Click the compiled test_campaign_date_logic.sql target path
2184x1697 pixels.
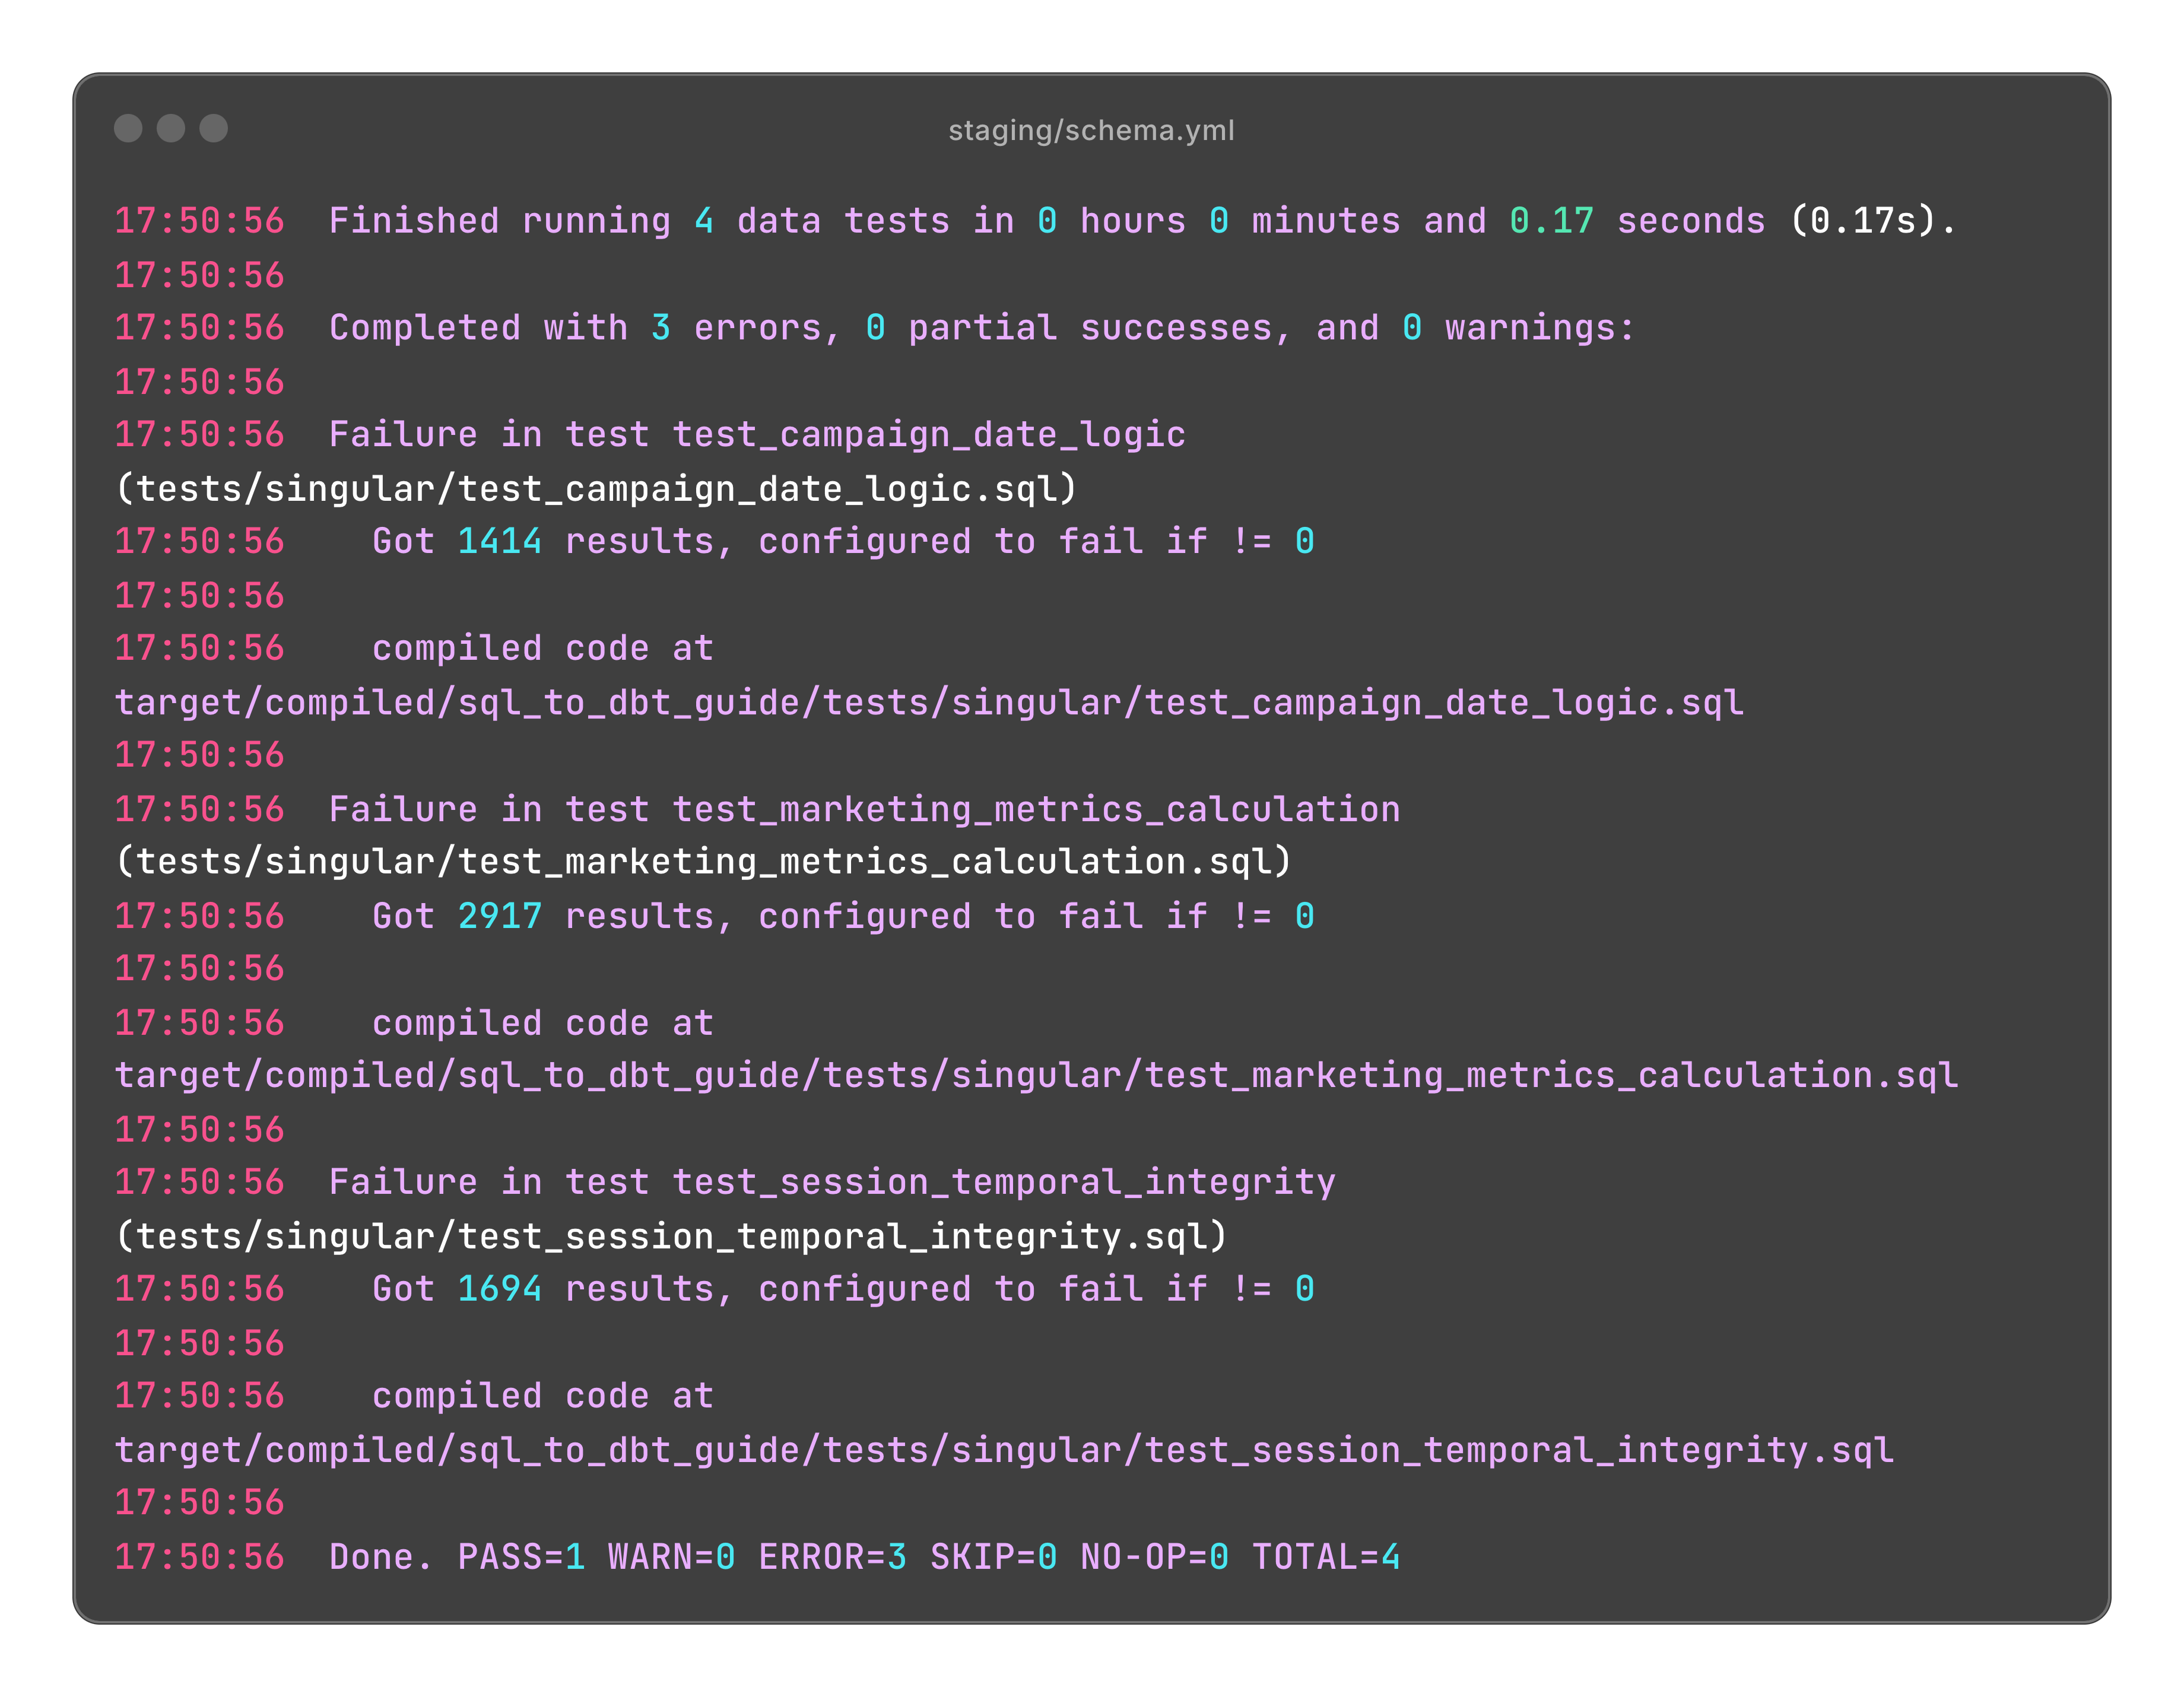pyautogui.click(x=929, y=703)
